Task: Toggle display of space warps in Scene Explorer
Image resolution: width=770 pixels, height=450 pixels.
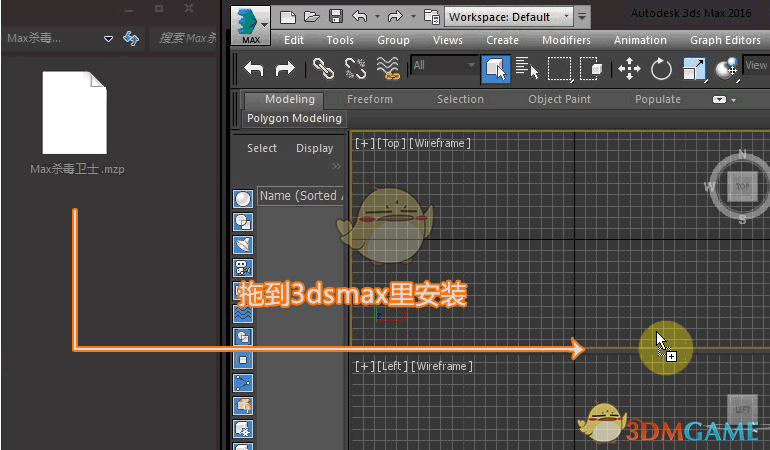Action: click(243, 313)
